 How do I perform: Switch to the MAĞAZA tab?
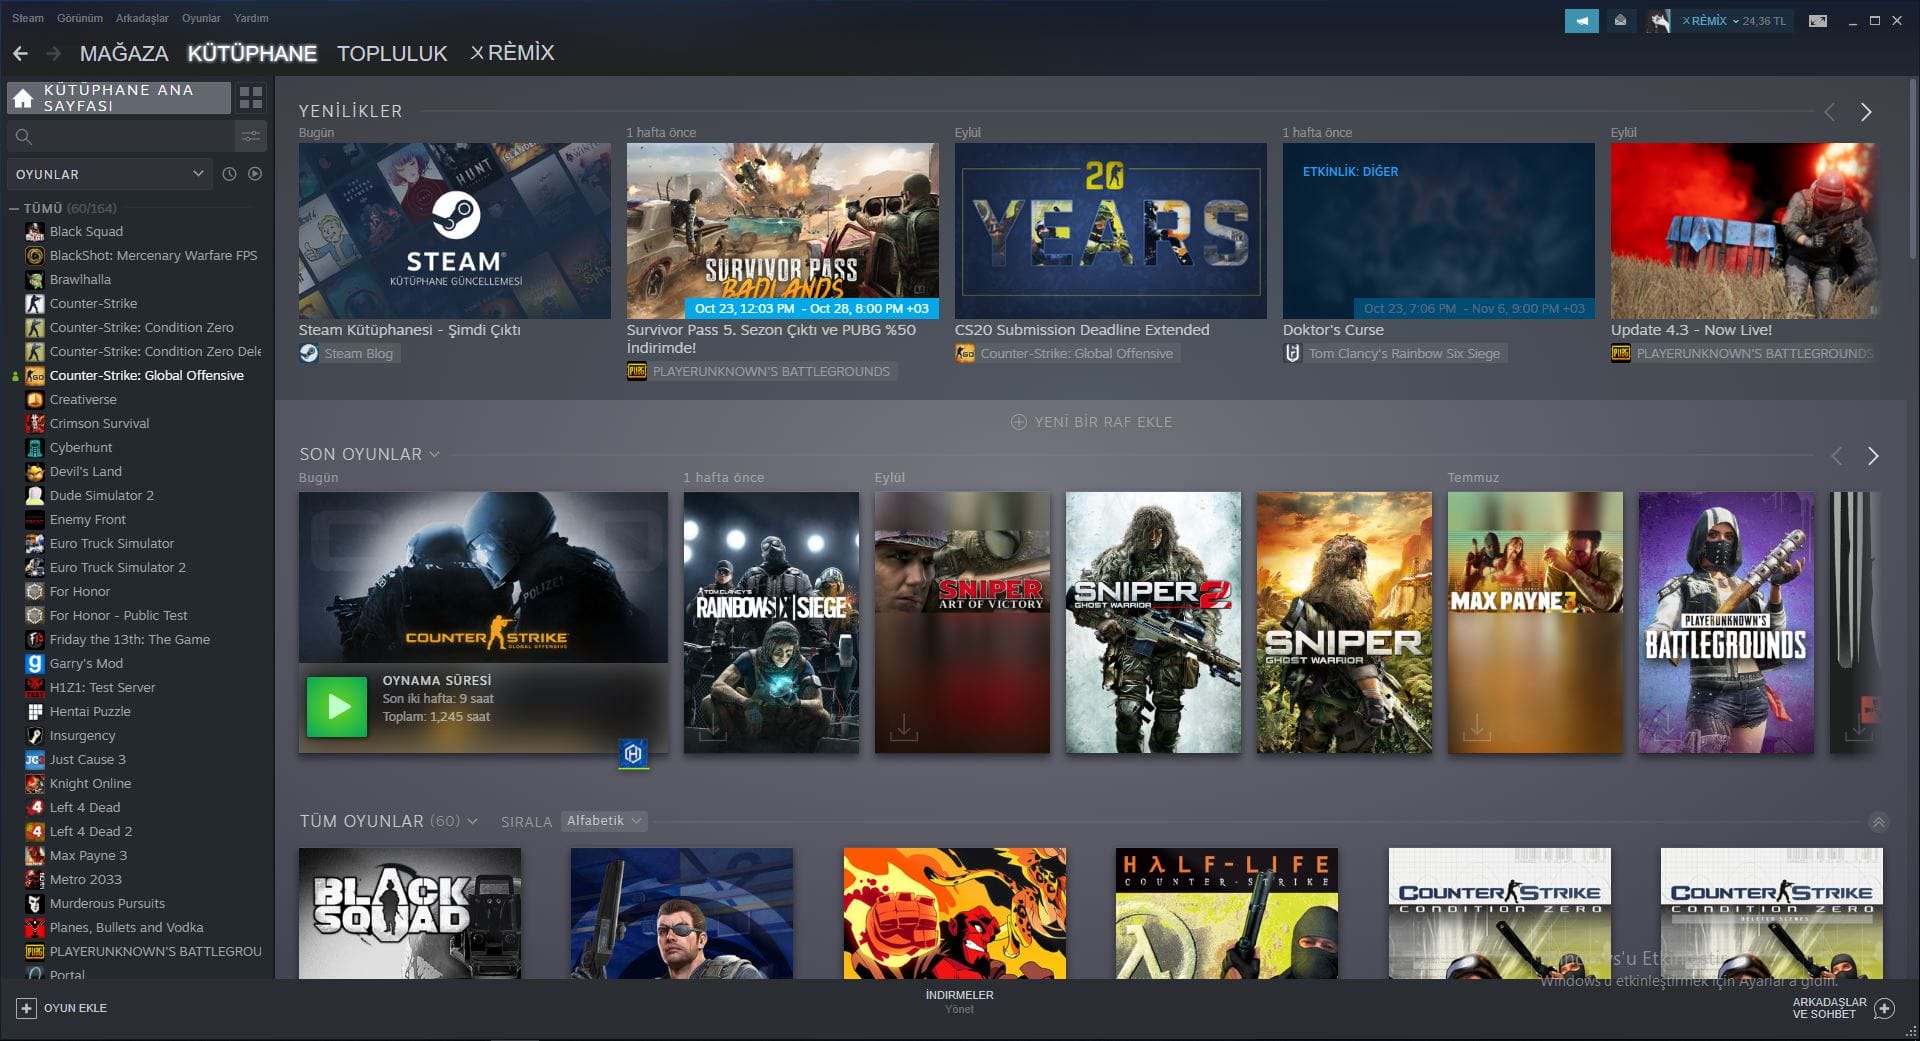(124, 54)
